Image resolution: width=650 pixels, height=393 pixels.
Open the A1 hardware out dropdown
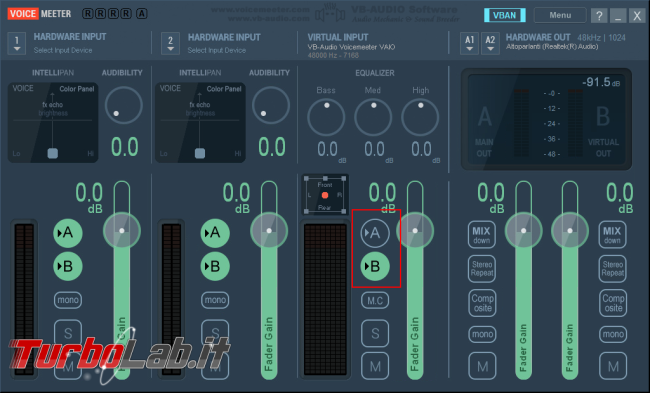pyautogui.click(x=469, y=43)
